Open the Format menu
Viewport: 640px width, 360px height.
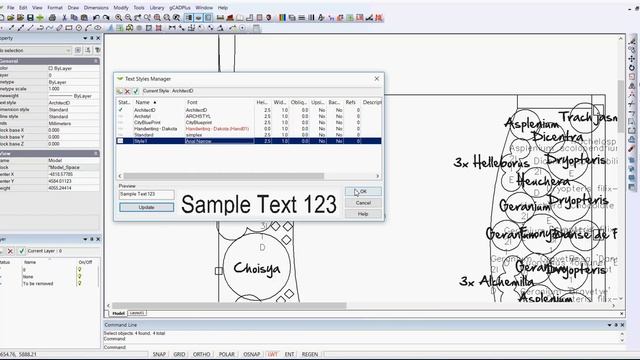[55, 7]
